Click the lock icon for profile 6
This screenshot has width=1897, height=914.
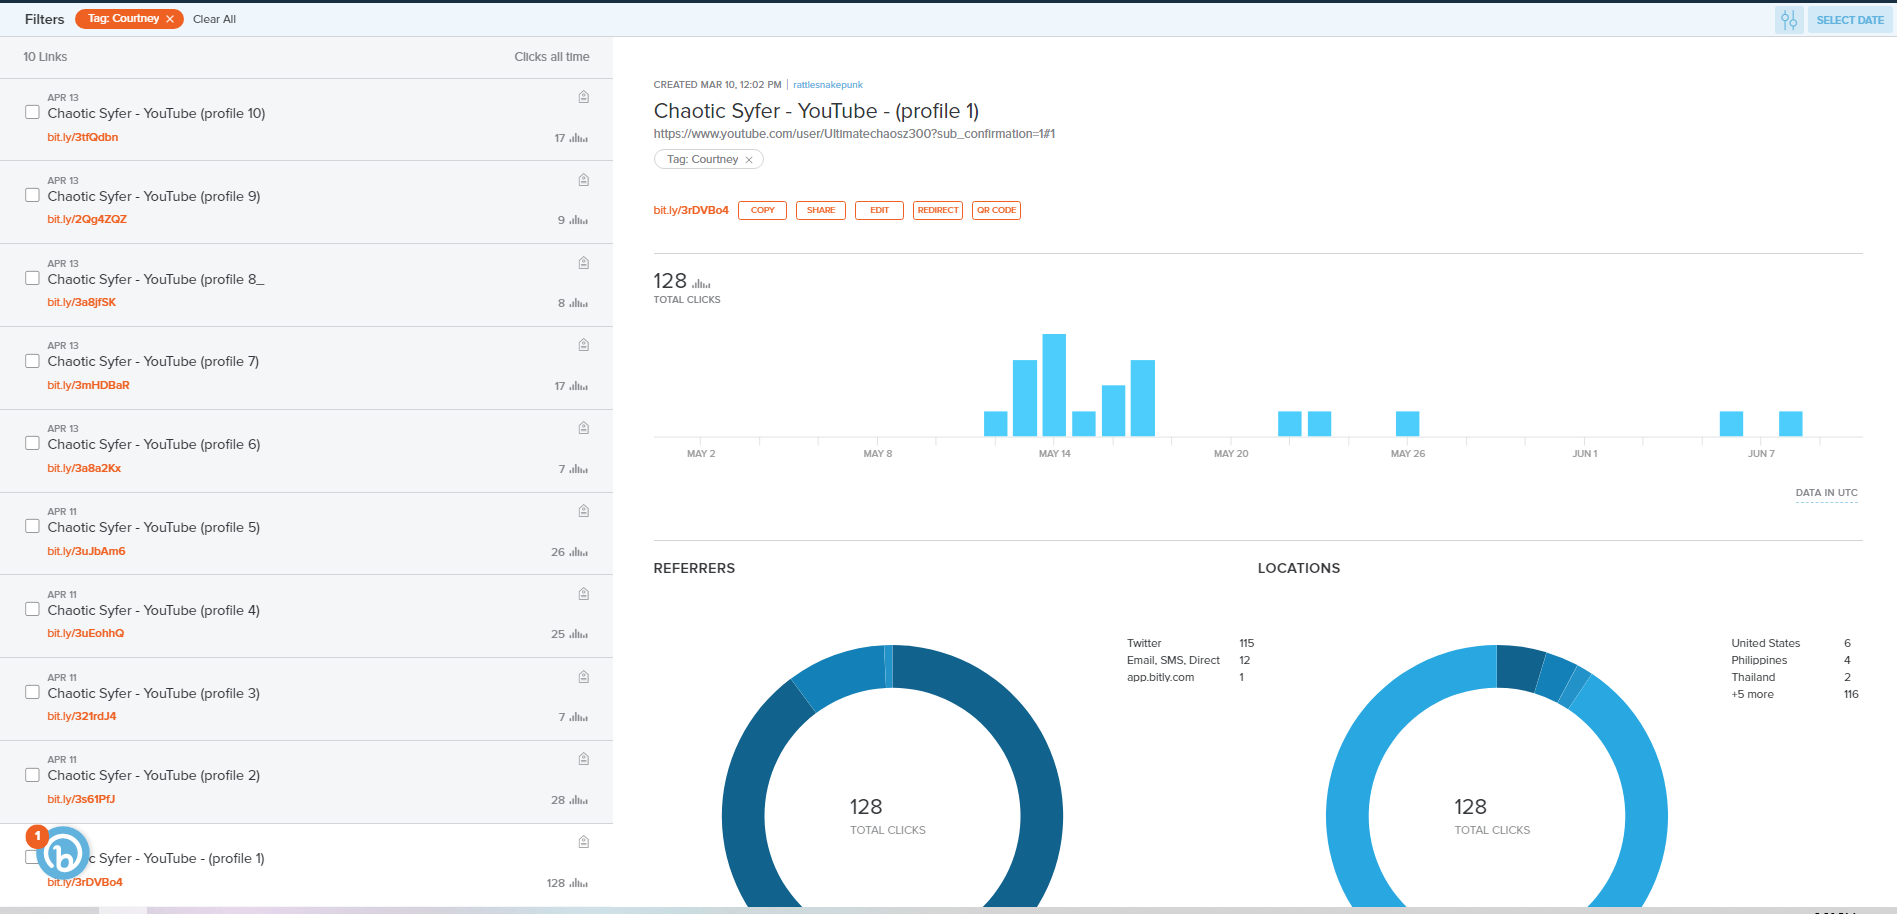(x=583, y=428)
